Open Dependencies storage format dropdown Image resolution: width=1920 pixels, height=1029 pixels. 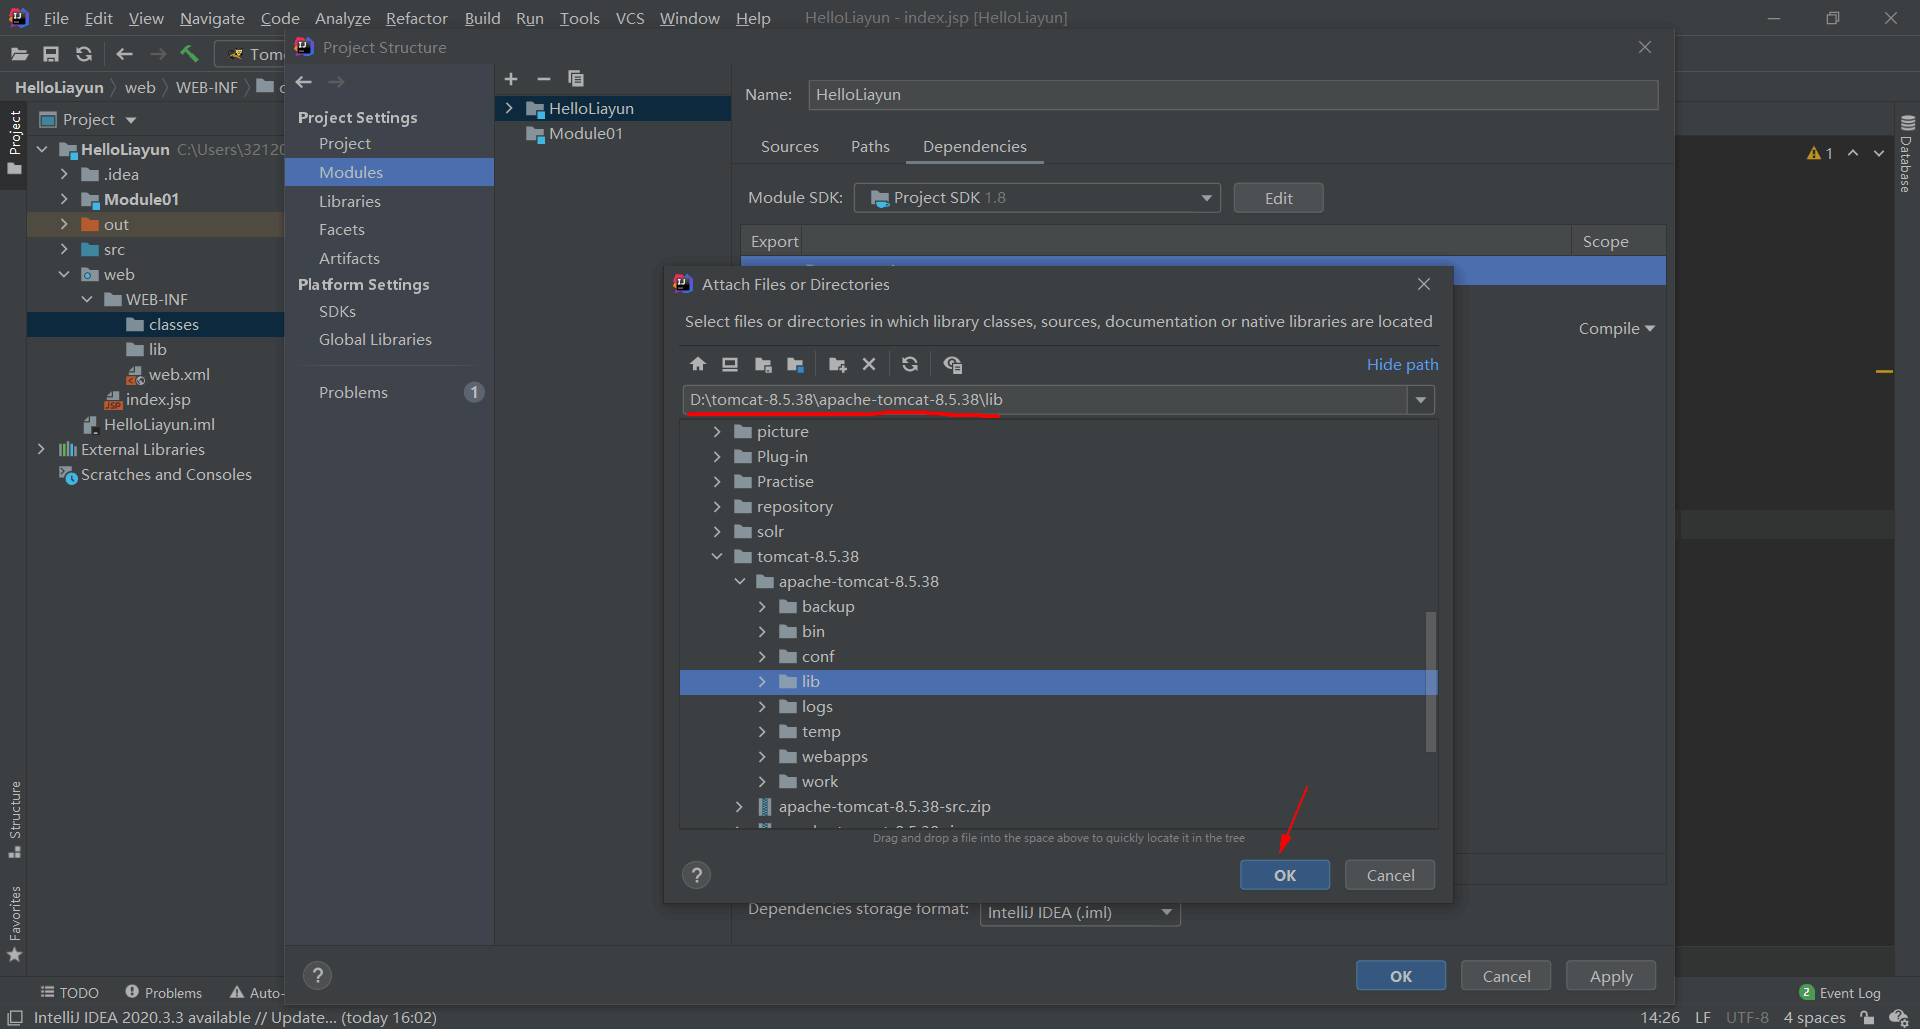pos(1080,913)
